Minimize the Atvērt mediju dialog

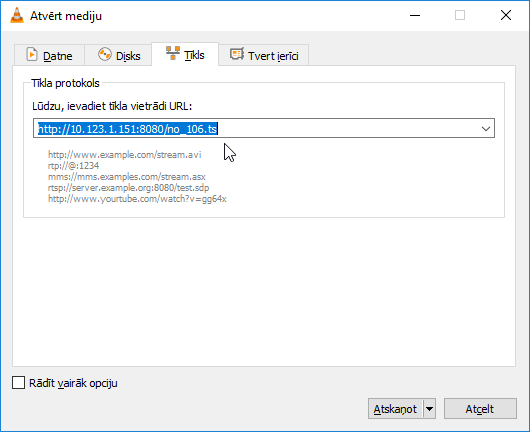pos(415,15)
